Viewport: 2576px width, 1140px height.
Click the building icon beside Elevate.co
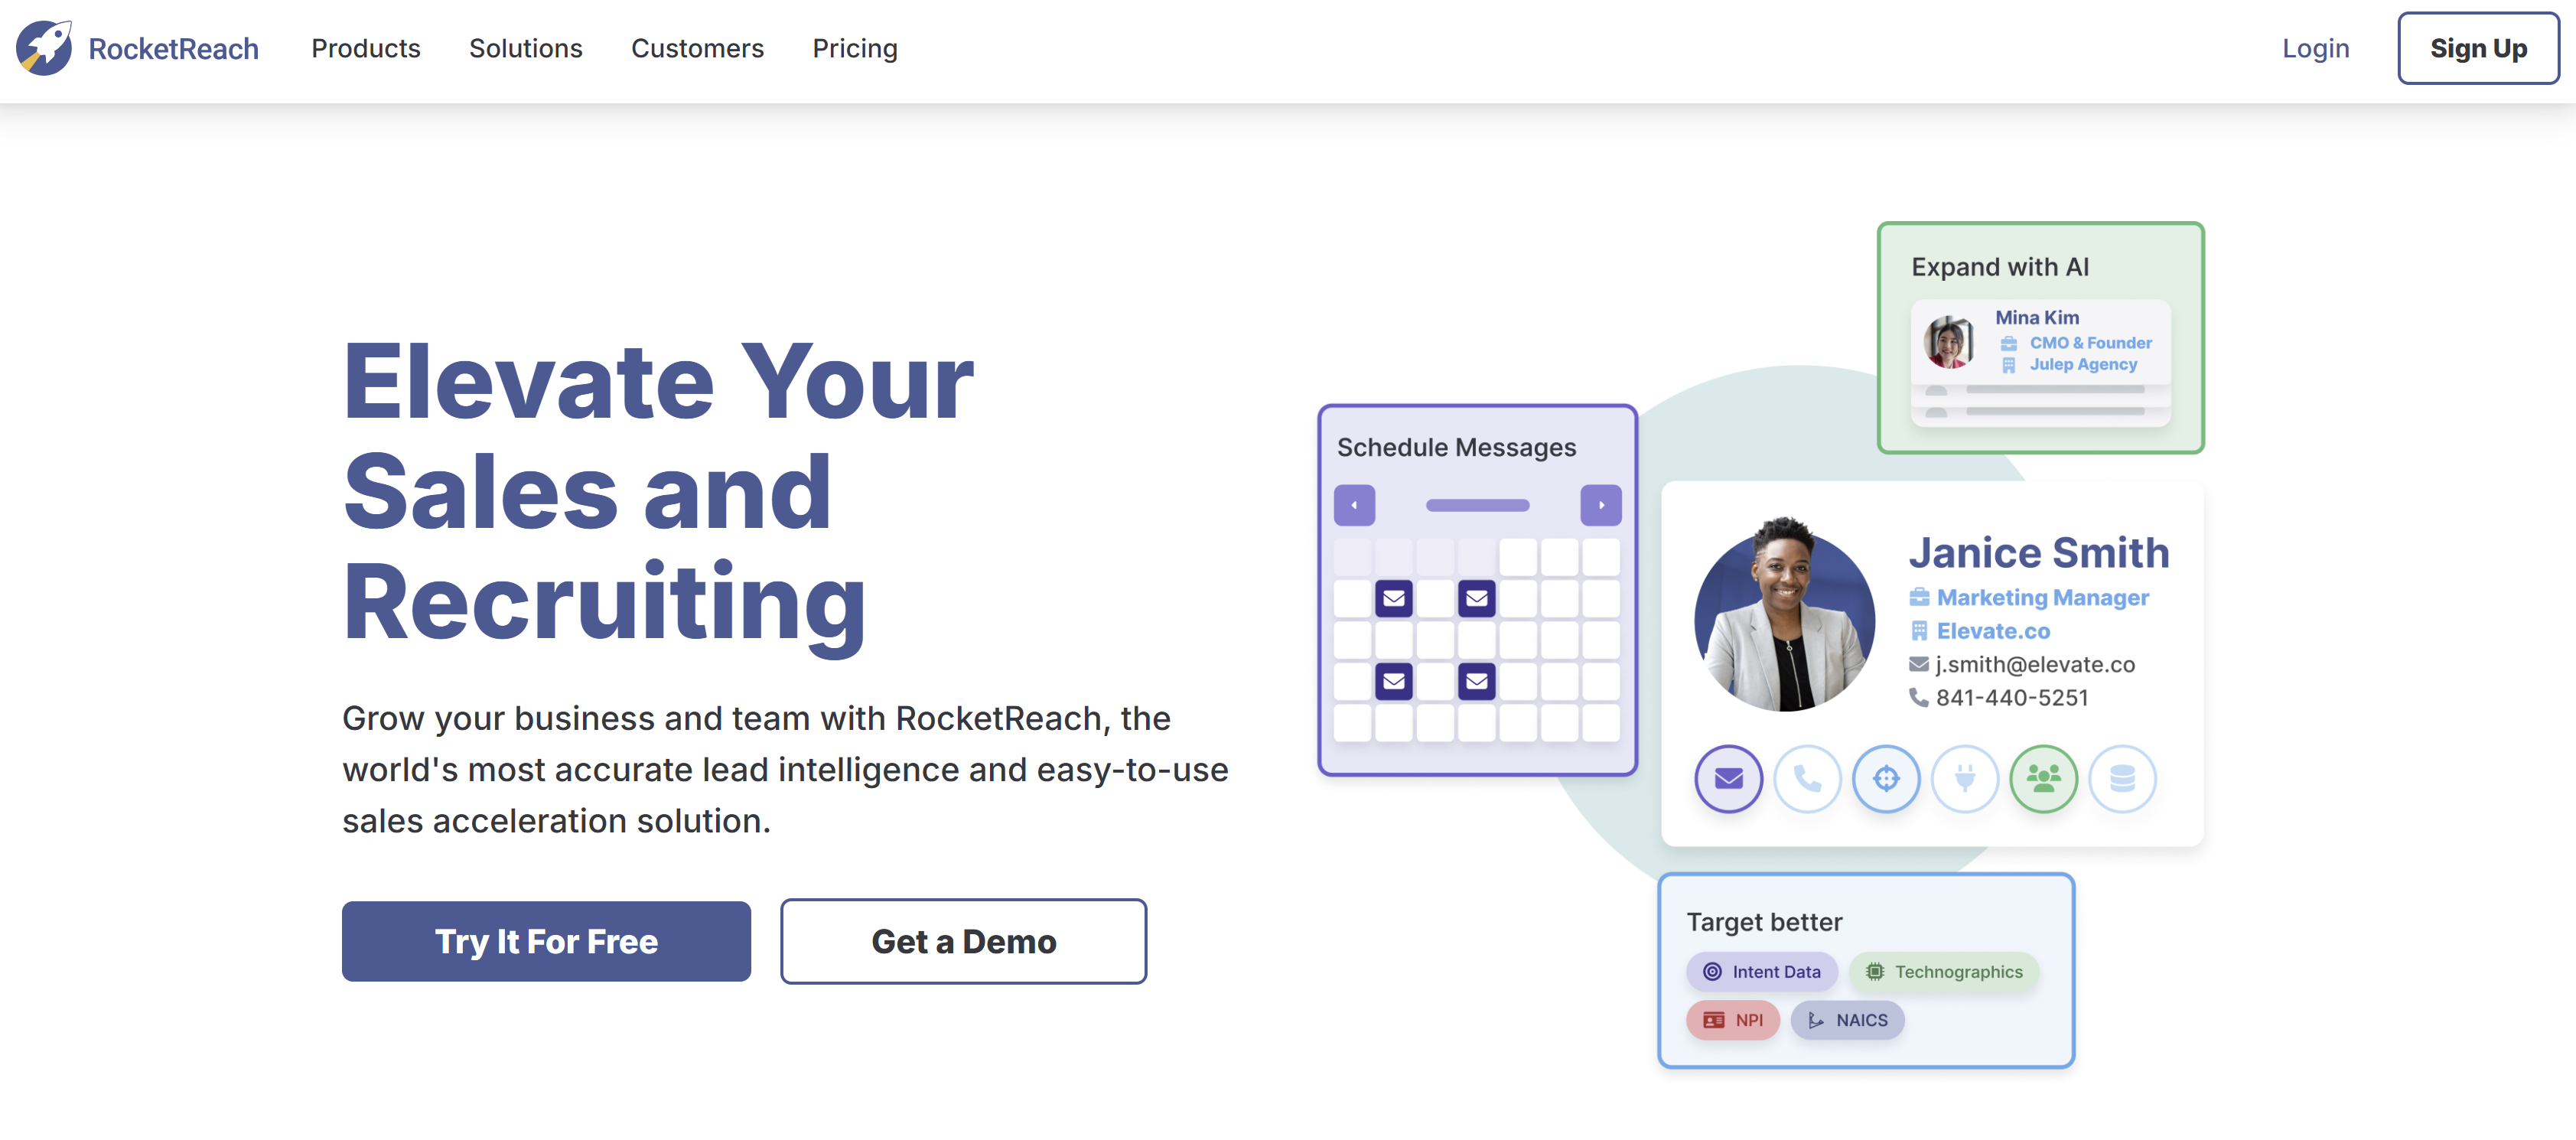1919,631
